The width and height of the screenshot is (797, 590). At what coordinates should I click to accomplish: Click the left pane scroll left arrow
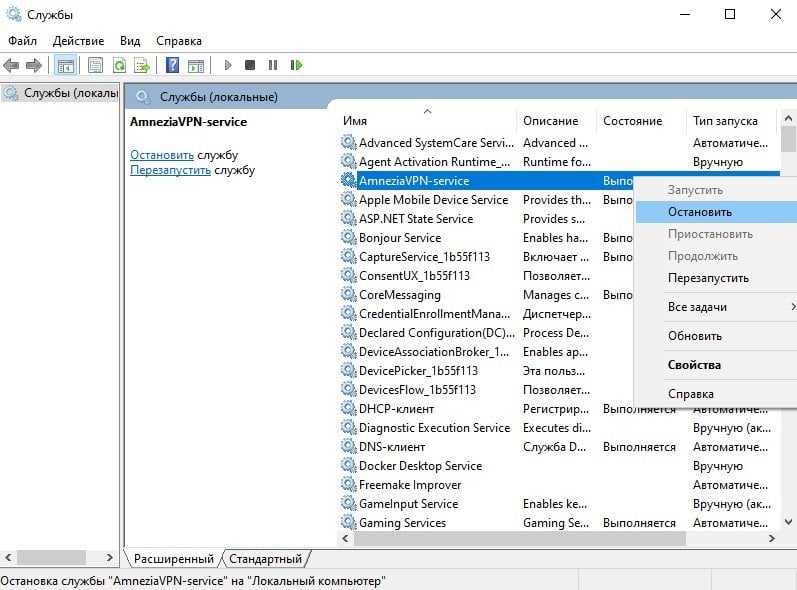point(8,557)
